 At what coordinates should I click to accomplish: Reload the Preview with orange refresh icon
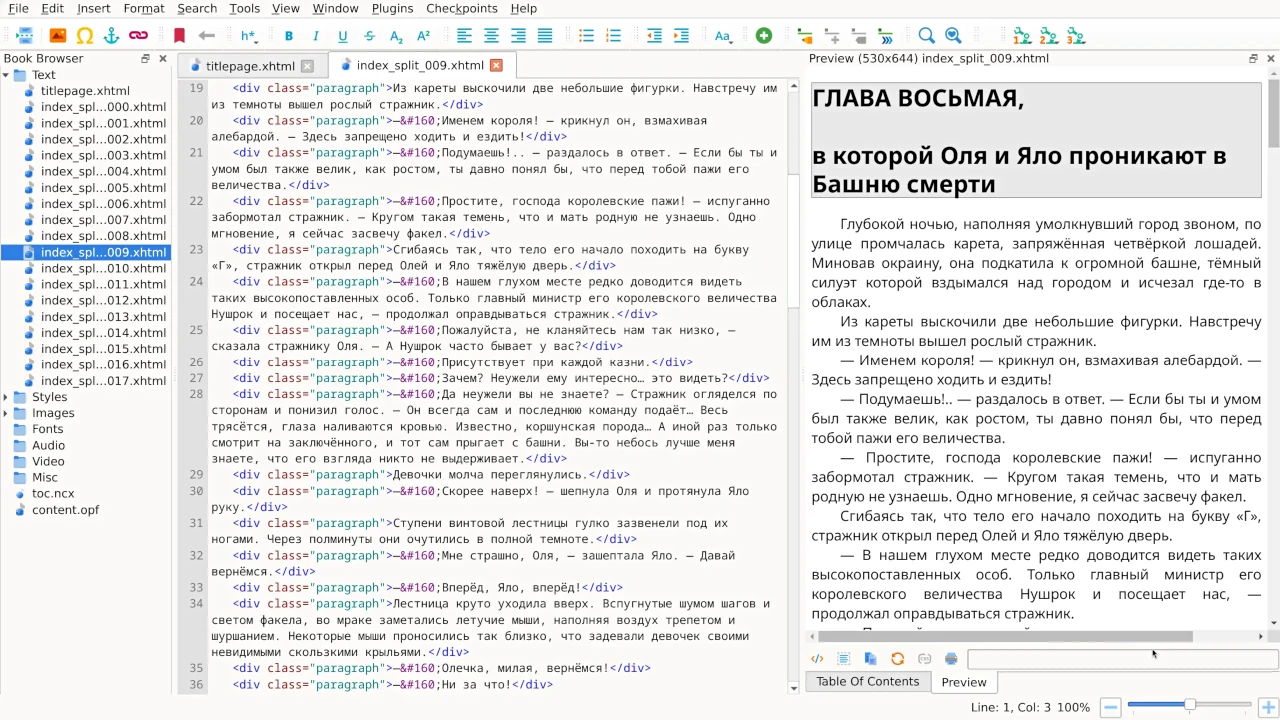898,659
